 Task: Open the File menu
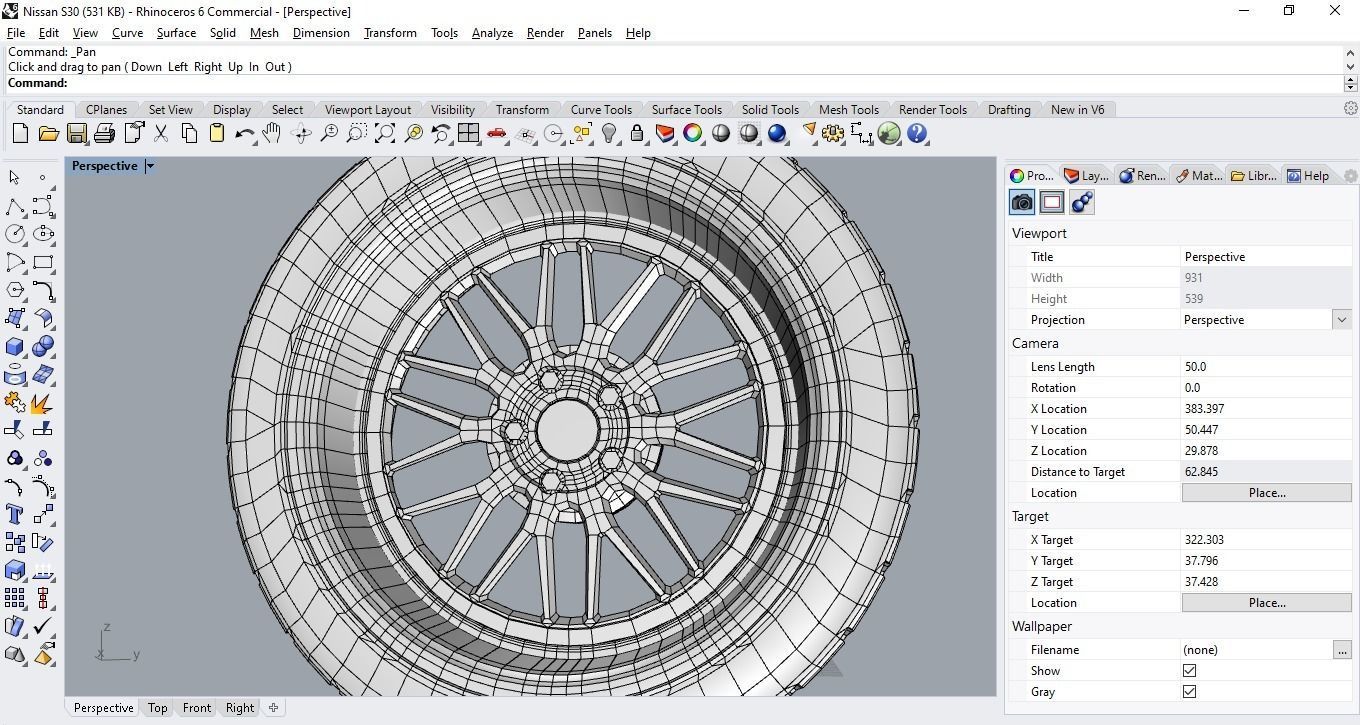click(x=16, y=32)
